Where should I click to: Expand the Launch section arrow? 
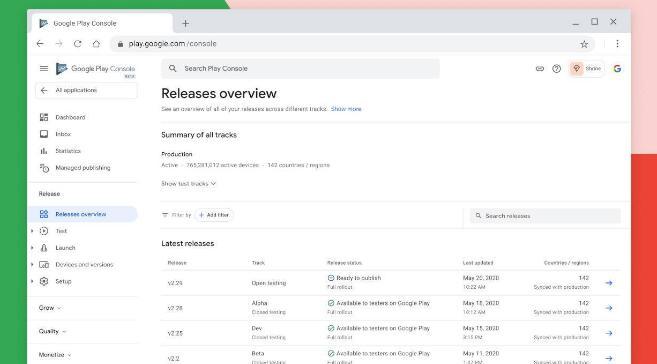(32, 248)
